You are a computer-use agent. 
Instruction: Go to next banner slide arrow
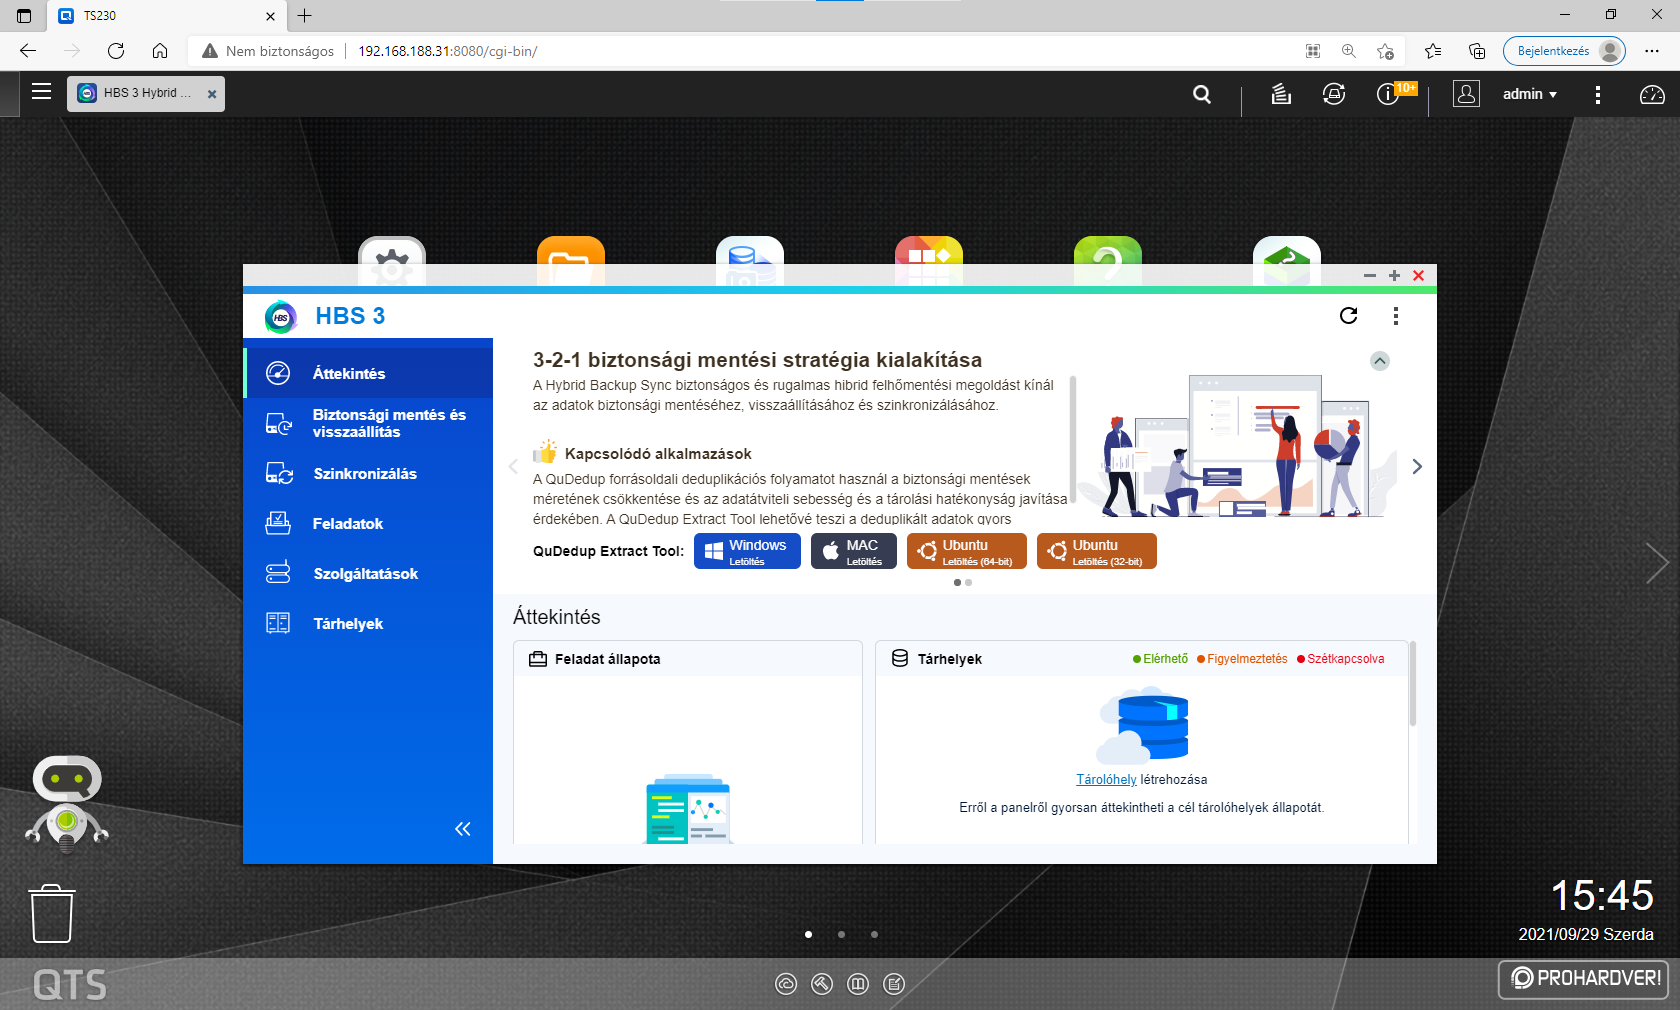(1417, 466)
